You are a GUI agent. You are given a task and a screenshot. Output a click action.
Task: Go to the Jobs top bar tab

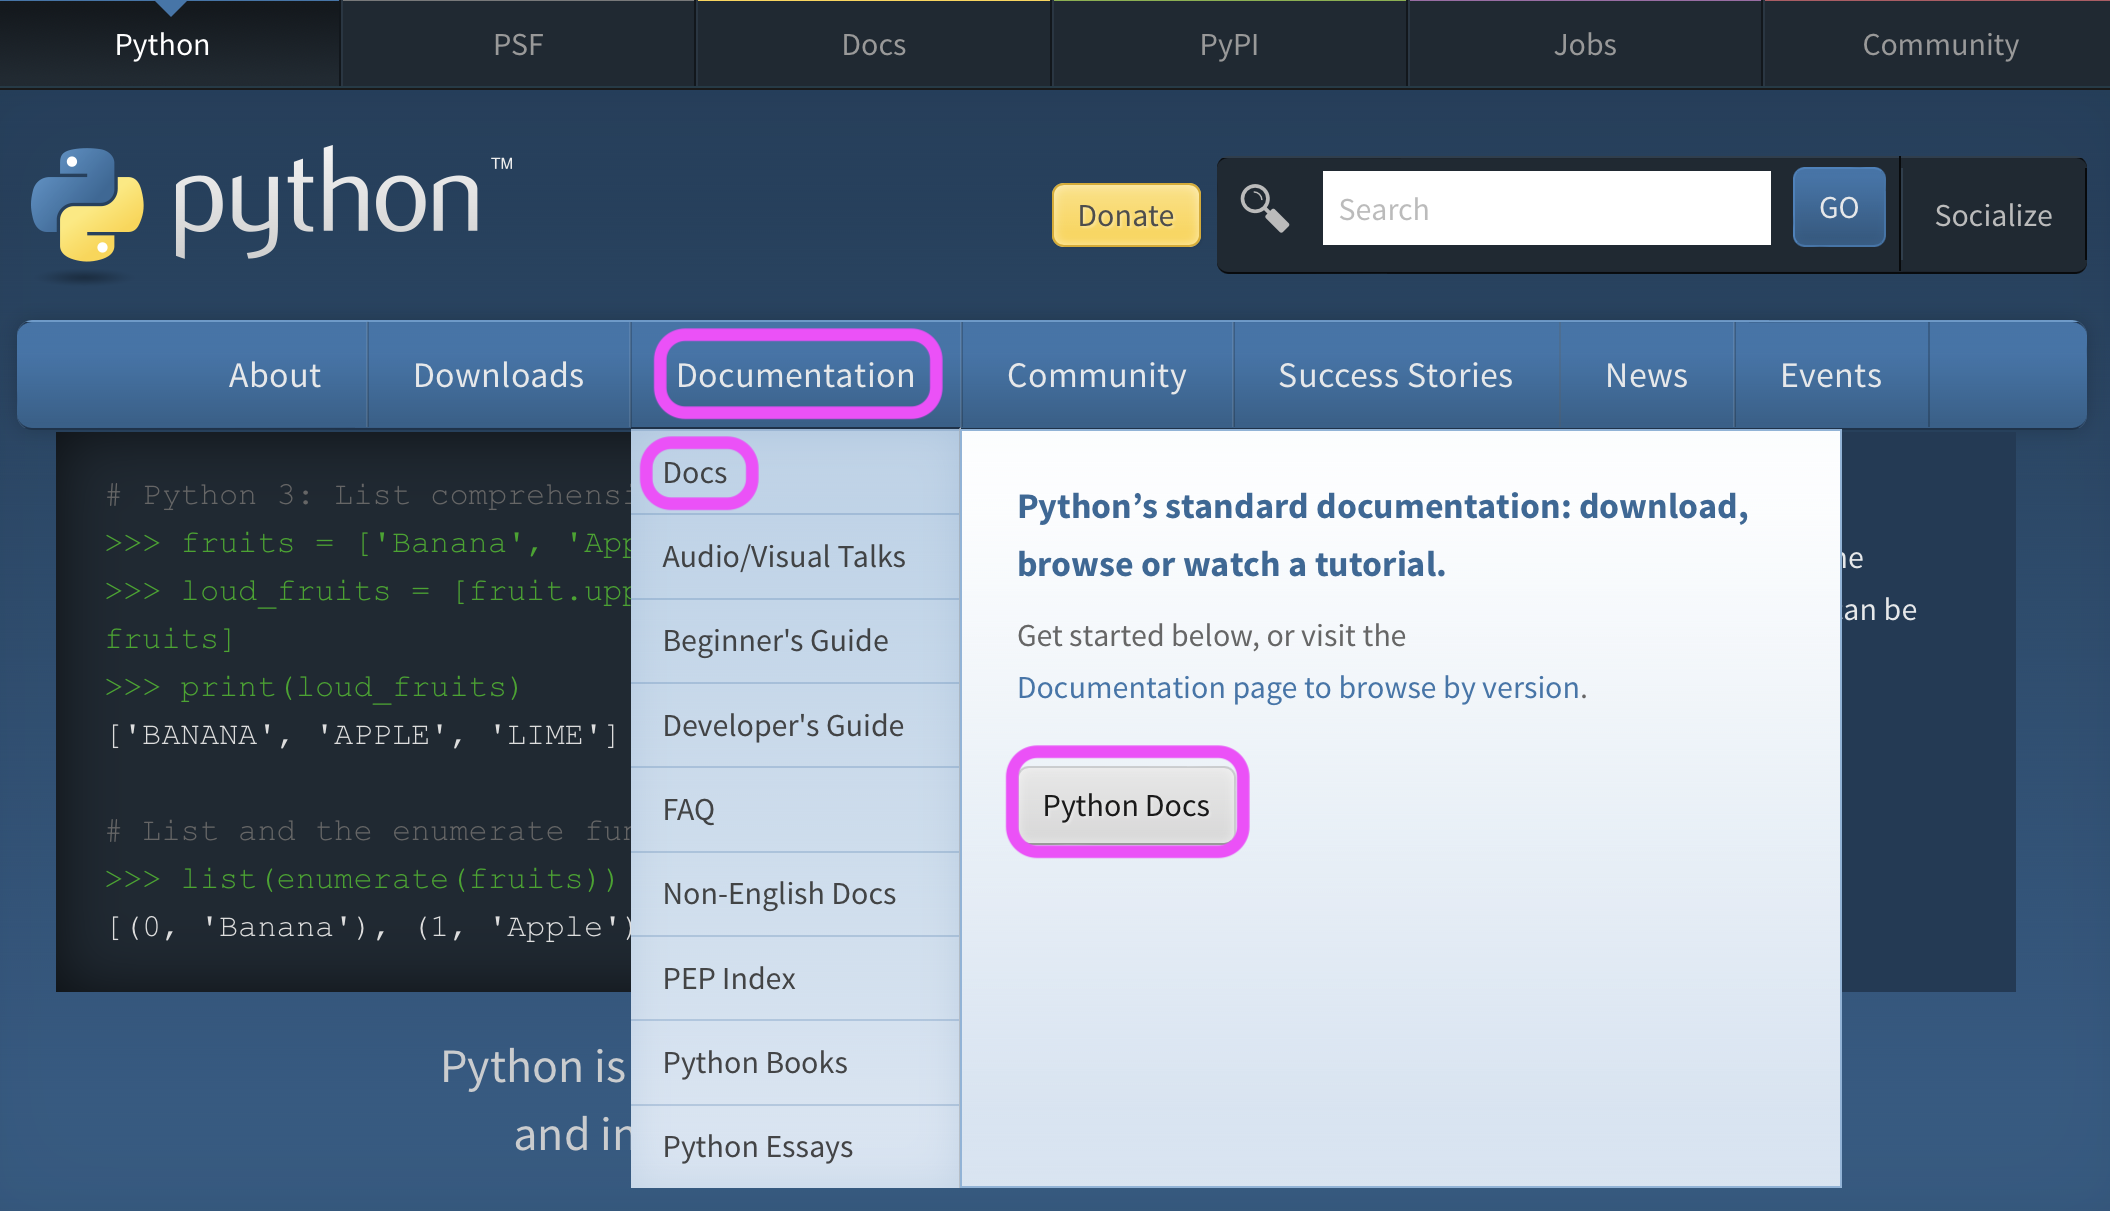click(1585, 44)
